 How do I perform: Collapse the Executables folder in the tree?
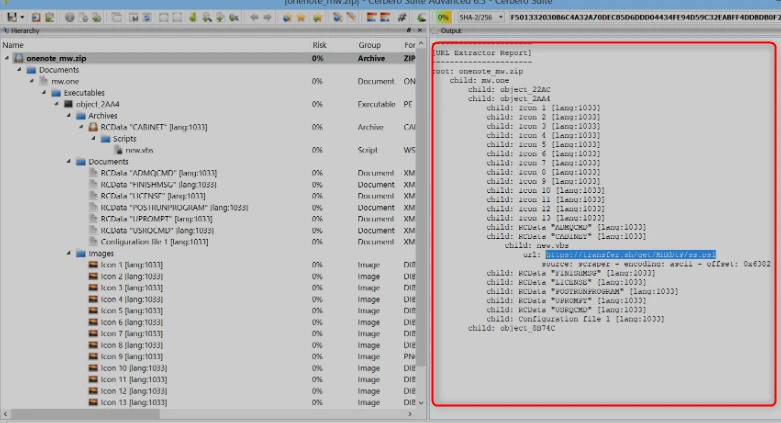tap(44, 93)
